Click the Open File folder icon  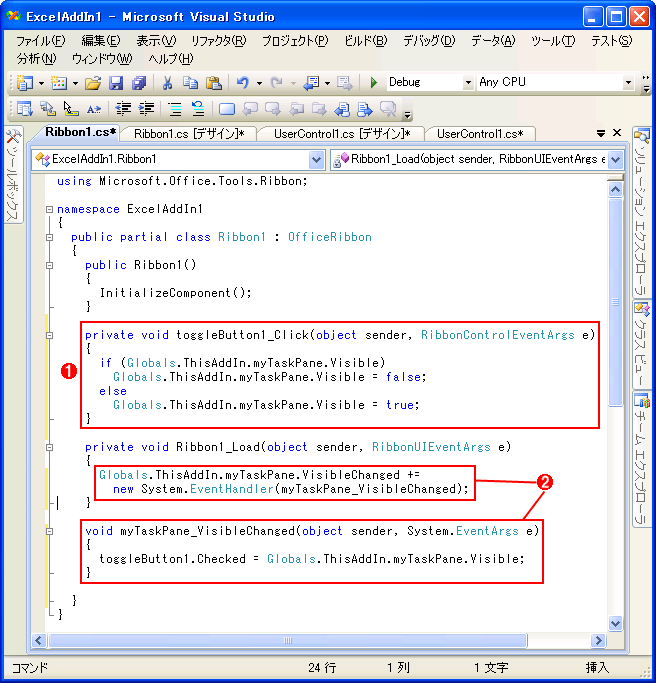[x=93, y=82]
